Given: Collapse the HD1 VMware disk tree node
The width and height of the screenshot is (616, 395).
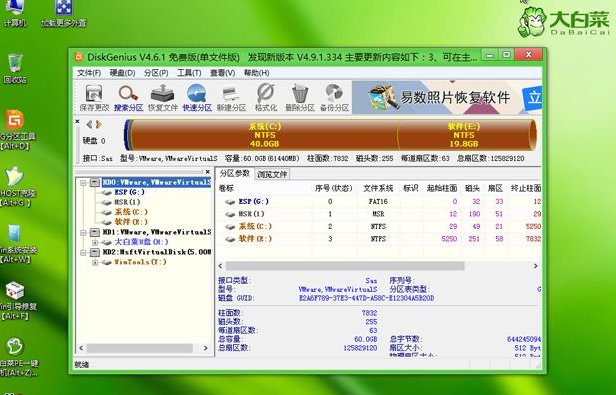Looking at the screenshot, I should [83, 233].
